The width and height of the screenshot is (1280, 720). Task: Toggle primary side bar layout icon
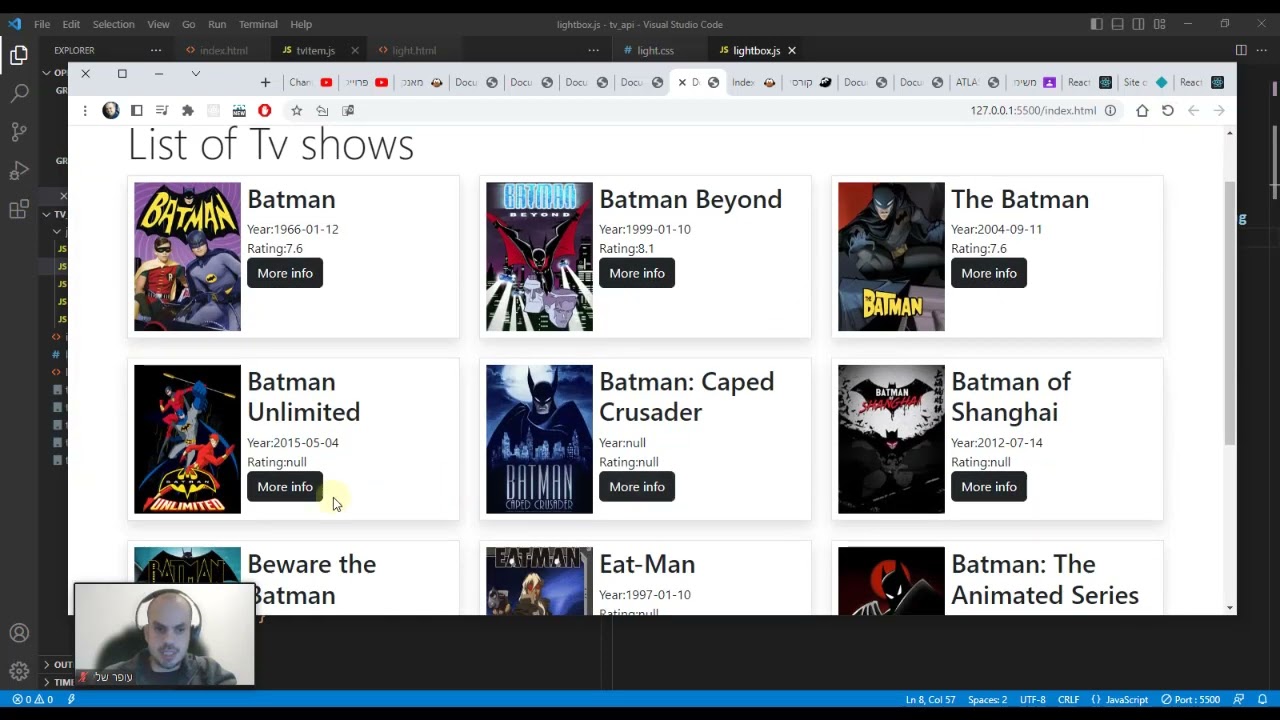click(x=1097, y=24)
